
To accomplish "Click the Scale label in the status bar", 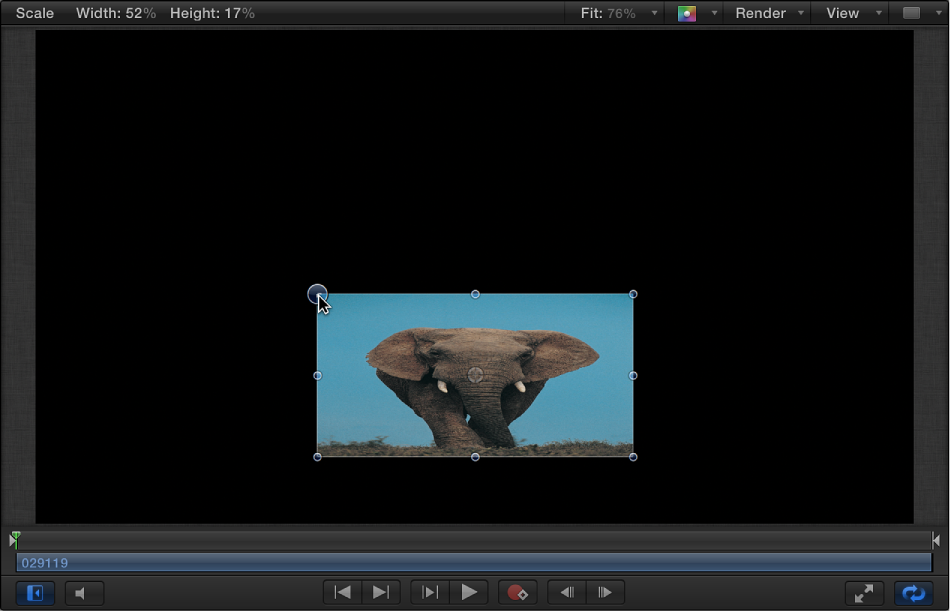I will [x=34, y=13].
